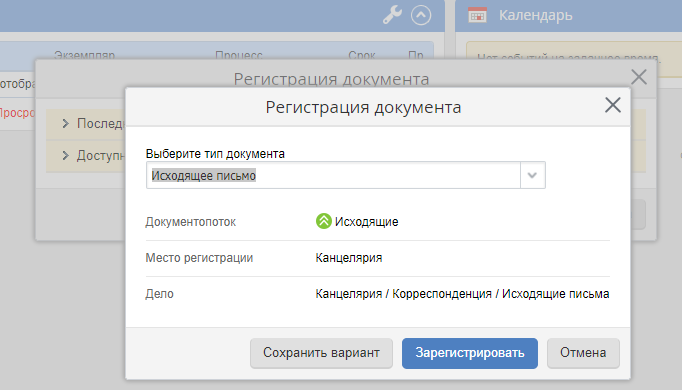Click the Процесс column header
The image size is (682, 390).
pos(239,55)
